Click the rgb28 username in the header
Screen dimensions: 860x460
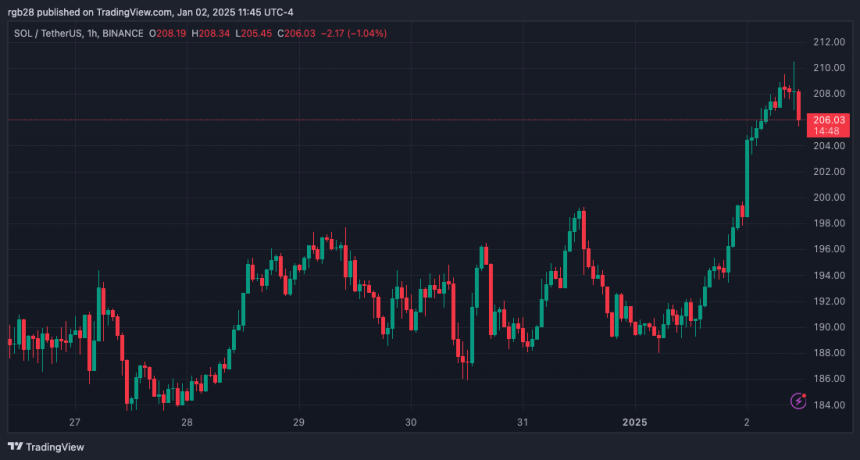pyautogui.click(x=21, y=12)
